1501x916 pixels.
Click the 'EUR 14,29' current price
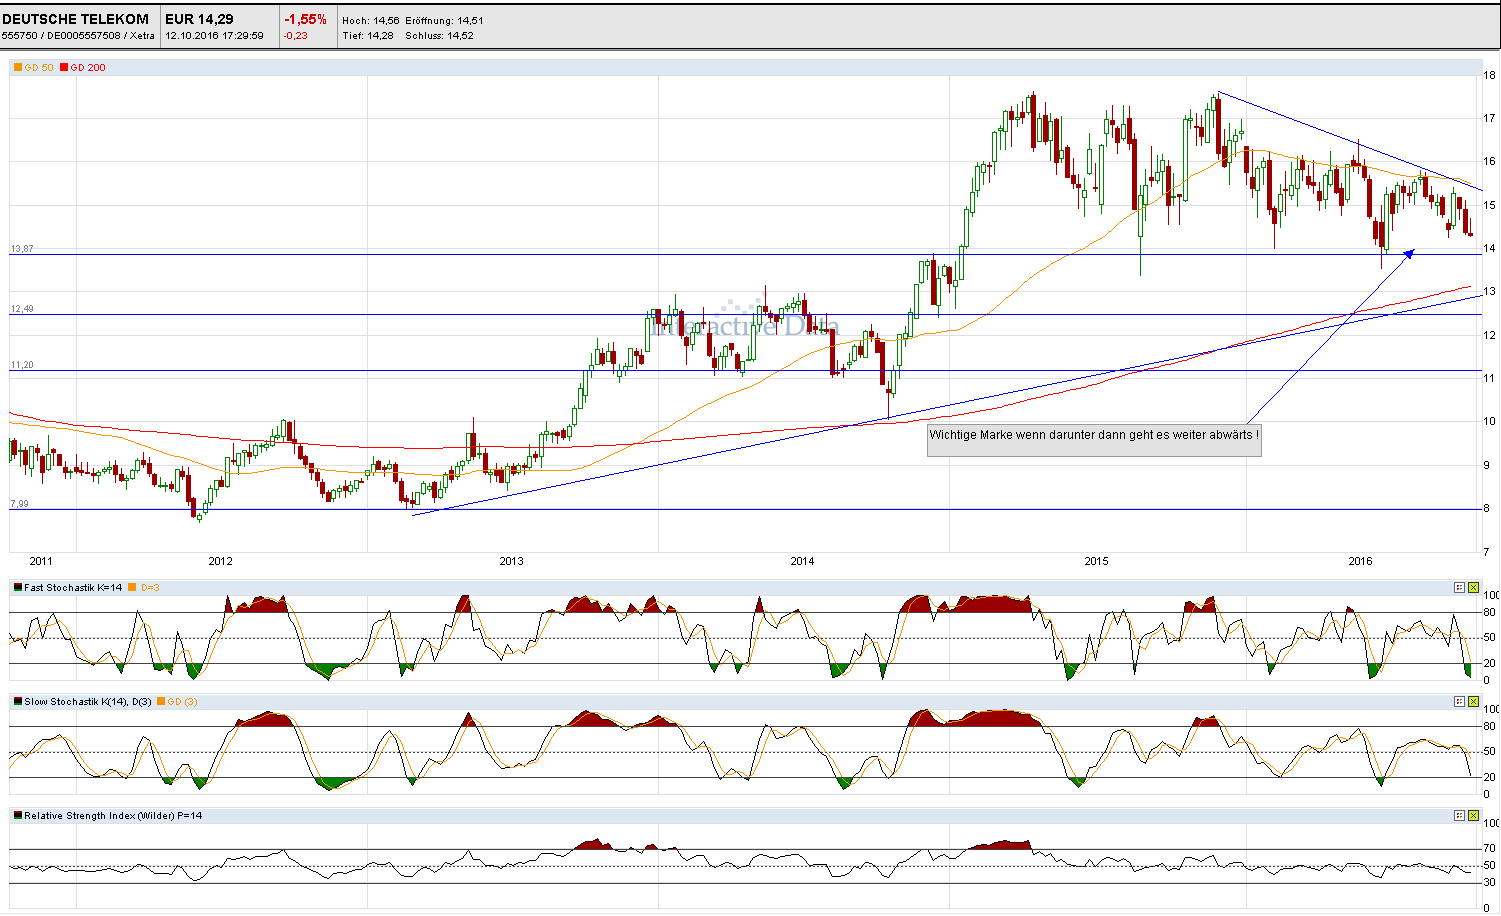click(200, 19)
